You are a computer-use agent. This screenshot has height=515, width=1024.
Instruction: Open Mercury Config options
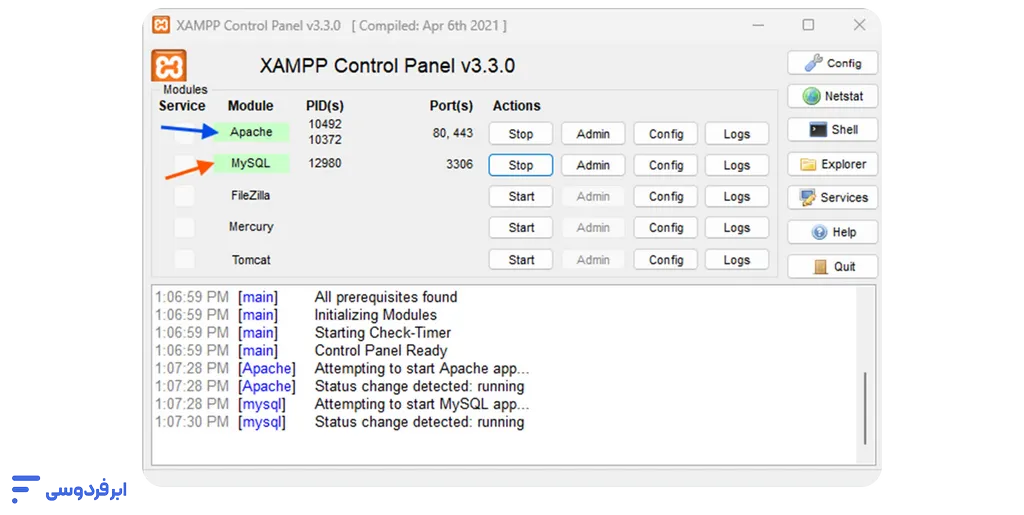[665, 228]
